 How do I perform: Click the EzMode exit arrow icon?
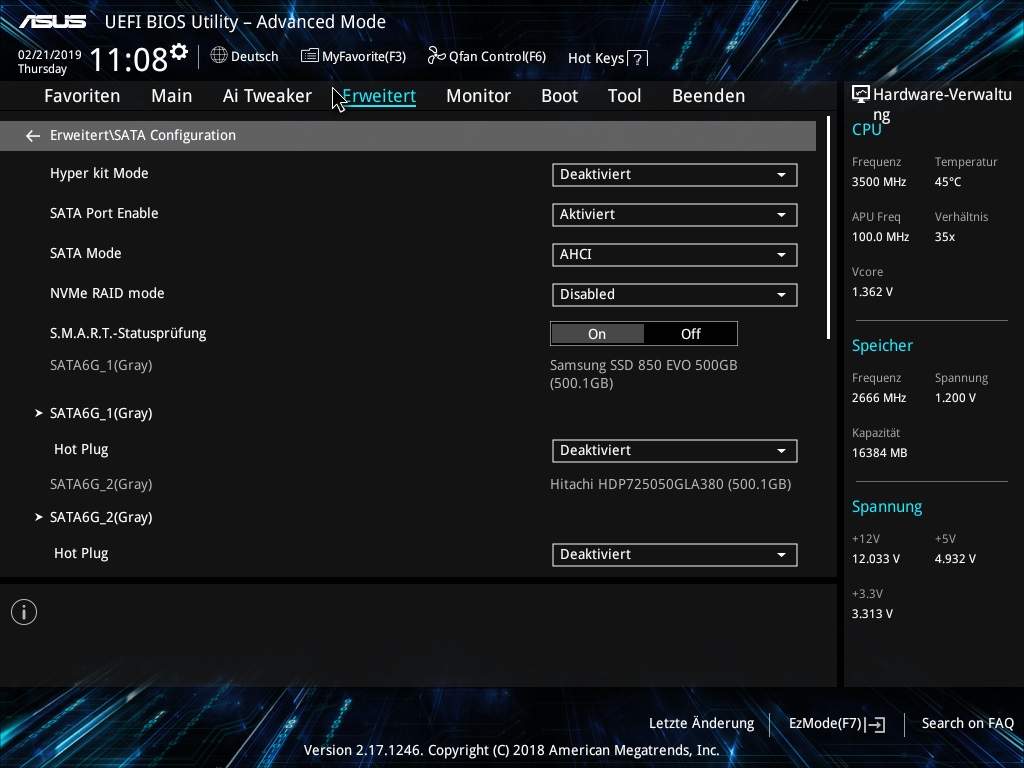[x=876, y=724]
